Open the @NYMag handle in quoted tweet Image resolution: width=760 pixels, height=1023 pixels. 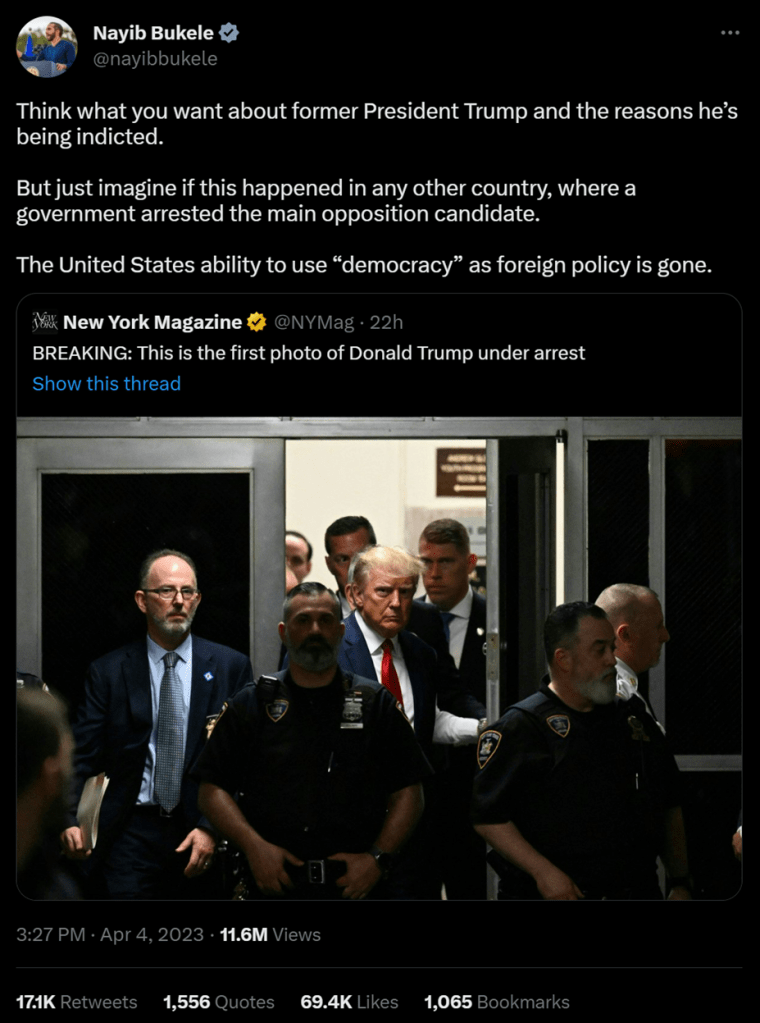[314, 322]
